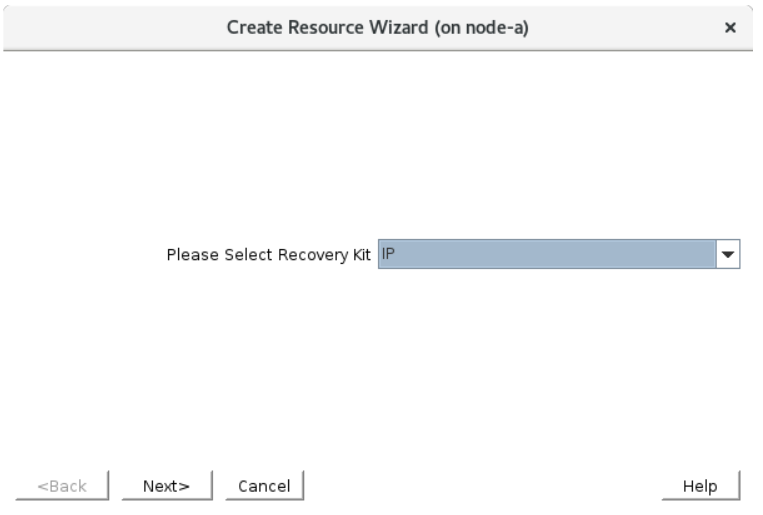The width and height of the screenshot is (763, 515).
Task: Open the Recovery Kit dropdown arrow
Action: click(x=728, y=255)
